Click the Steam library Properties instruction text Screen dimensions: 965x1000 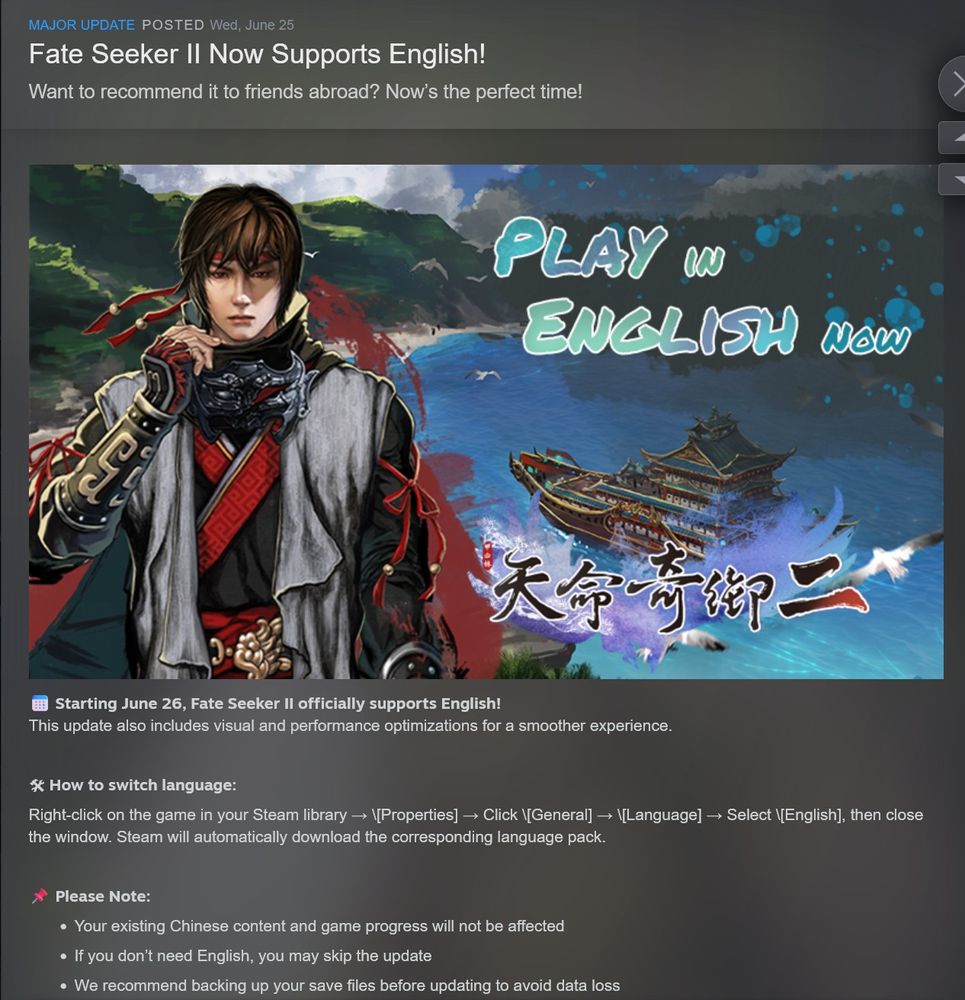coord(476,826)
